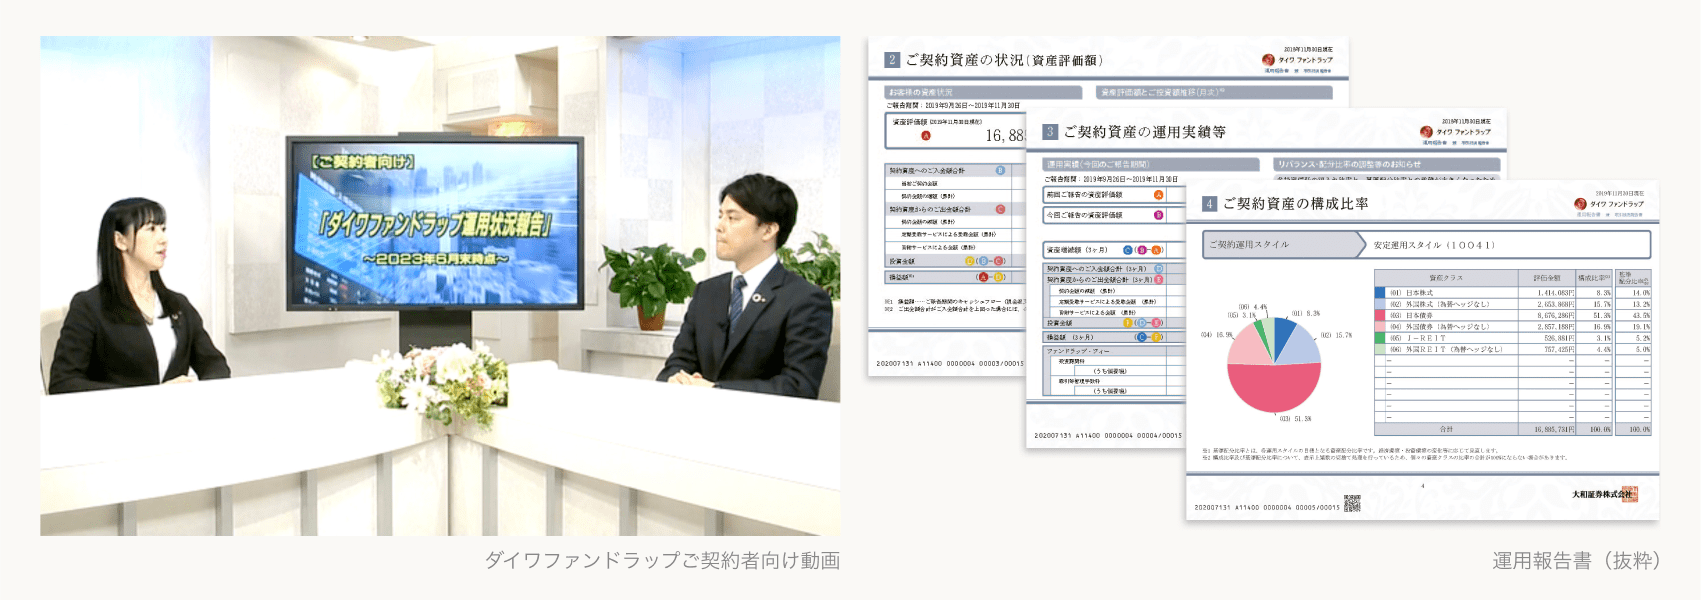The height and width of the screenshot is (600, 1701).
Task: Click the 評価金額 column header
Action: tap(1546, 278)
